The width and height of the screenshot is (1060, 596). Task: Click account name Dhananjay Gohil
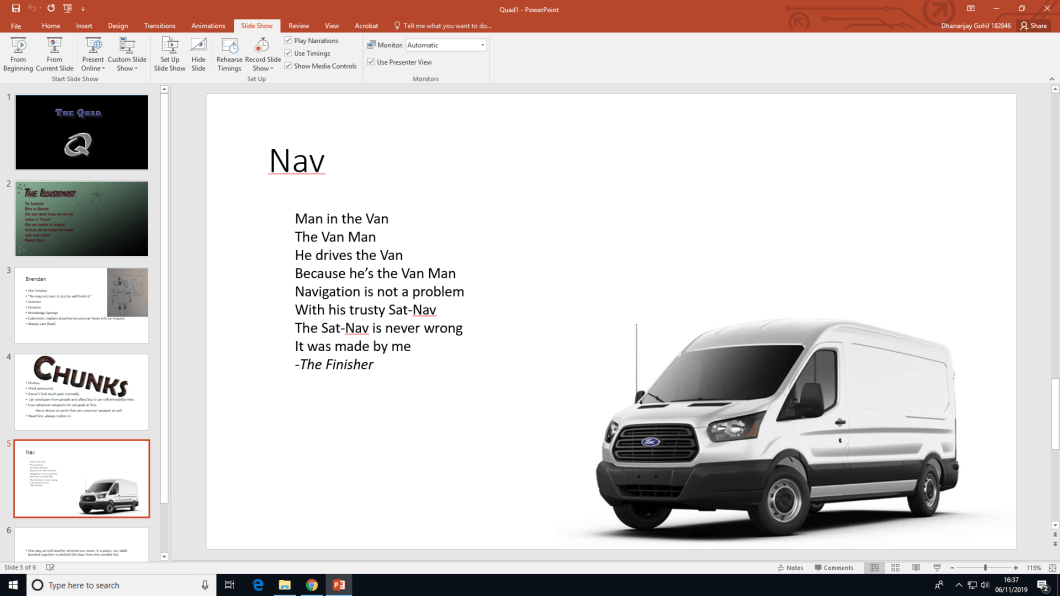pyautogui.click(x=975, y=26)
